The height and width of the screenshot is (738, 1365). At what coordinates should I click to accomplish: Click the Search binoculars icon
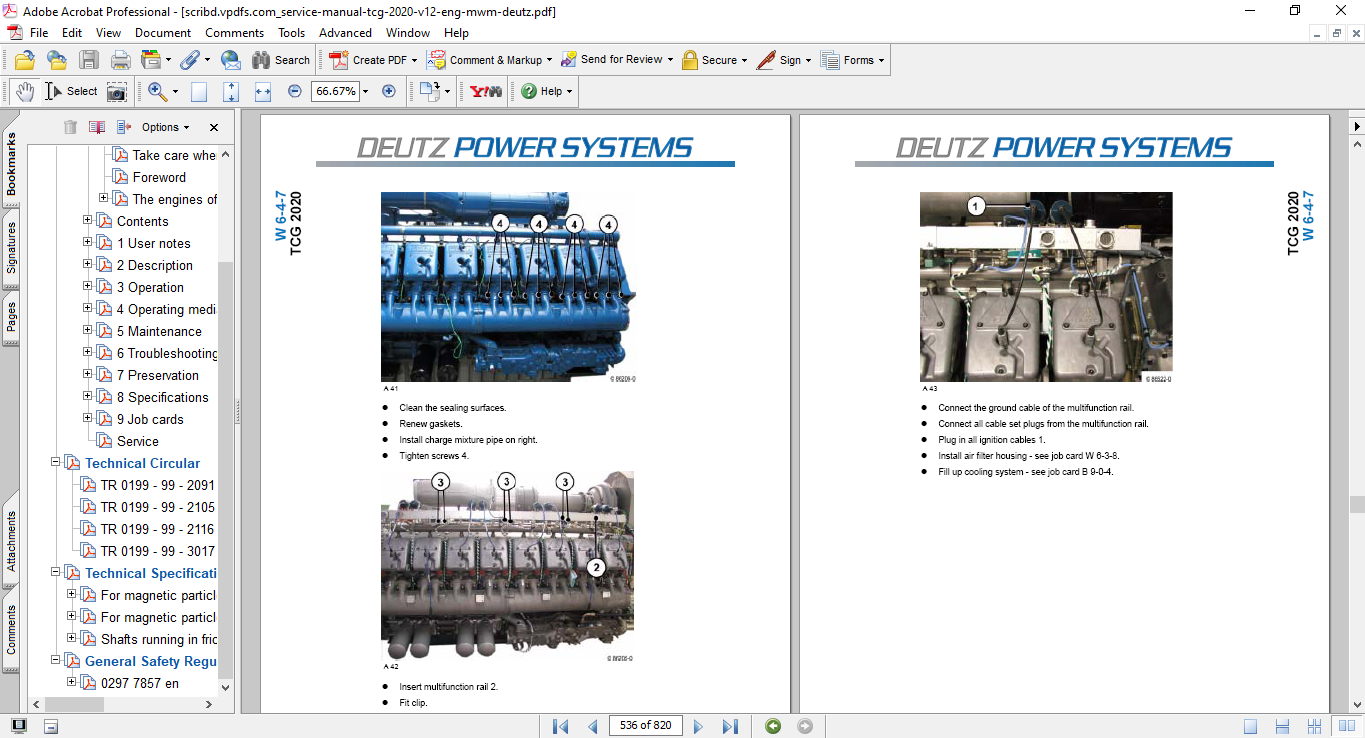[262, 59]
